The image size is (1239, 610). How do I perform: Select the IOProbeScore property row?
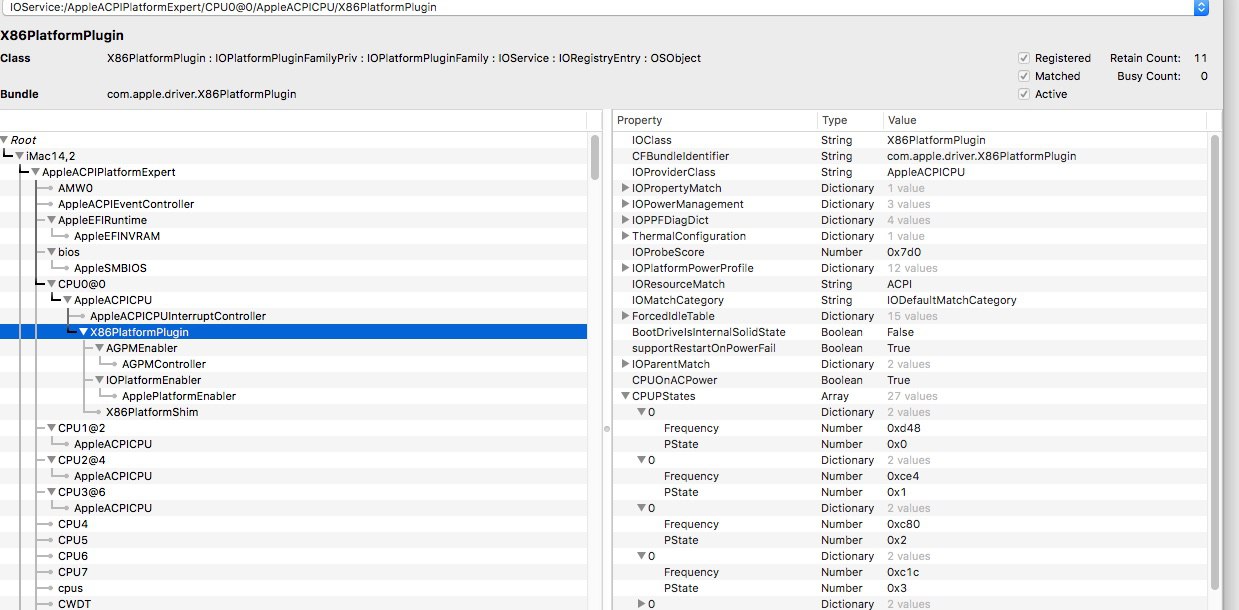(x=910, y=252)
